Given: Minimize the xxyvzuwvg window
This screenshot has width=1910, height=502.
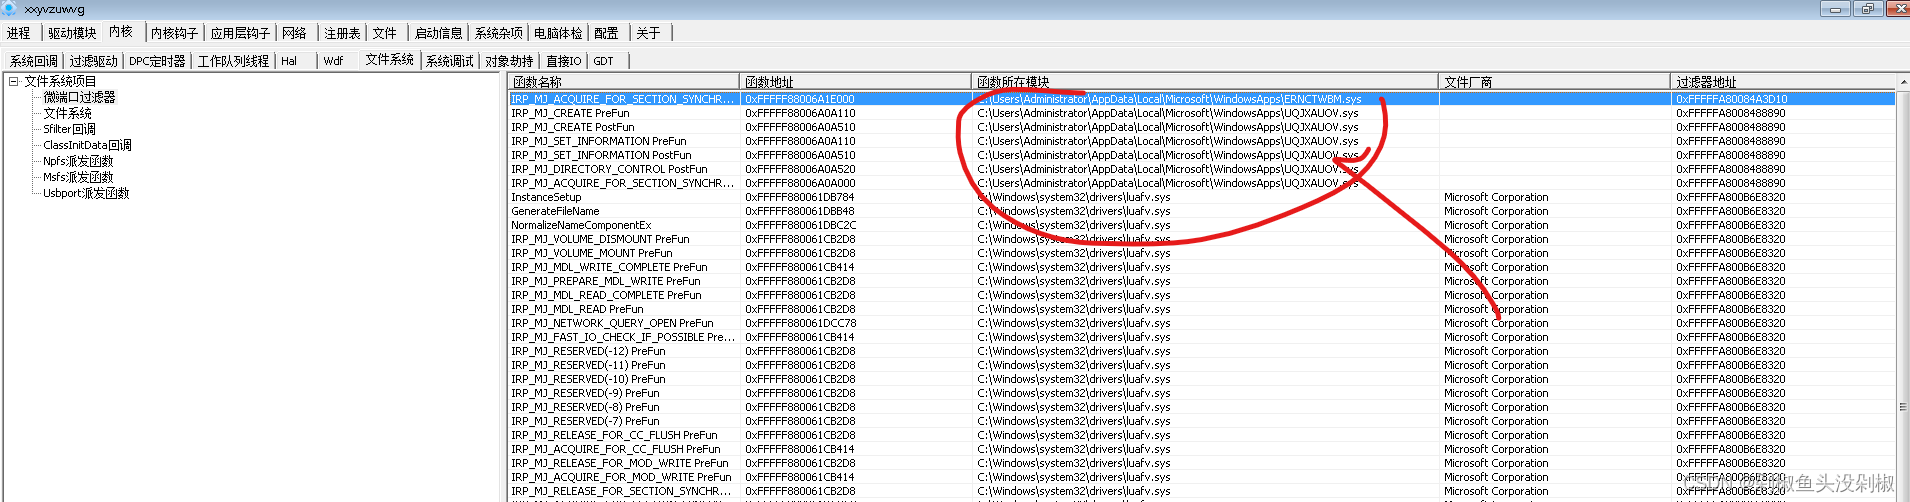Looking at the screenshot, I should pos(1835,8).
